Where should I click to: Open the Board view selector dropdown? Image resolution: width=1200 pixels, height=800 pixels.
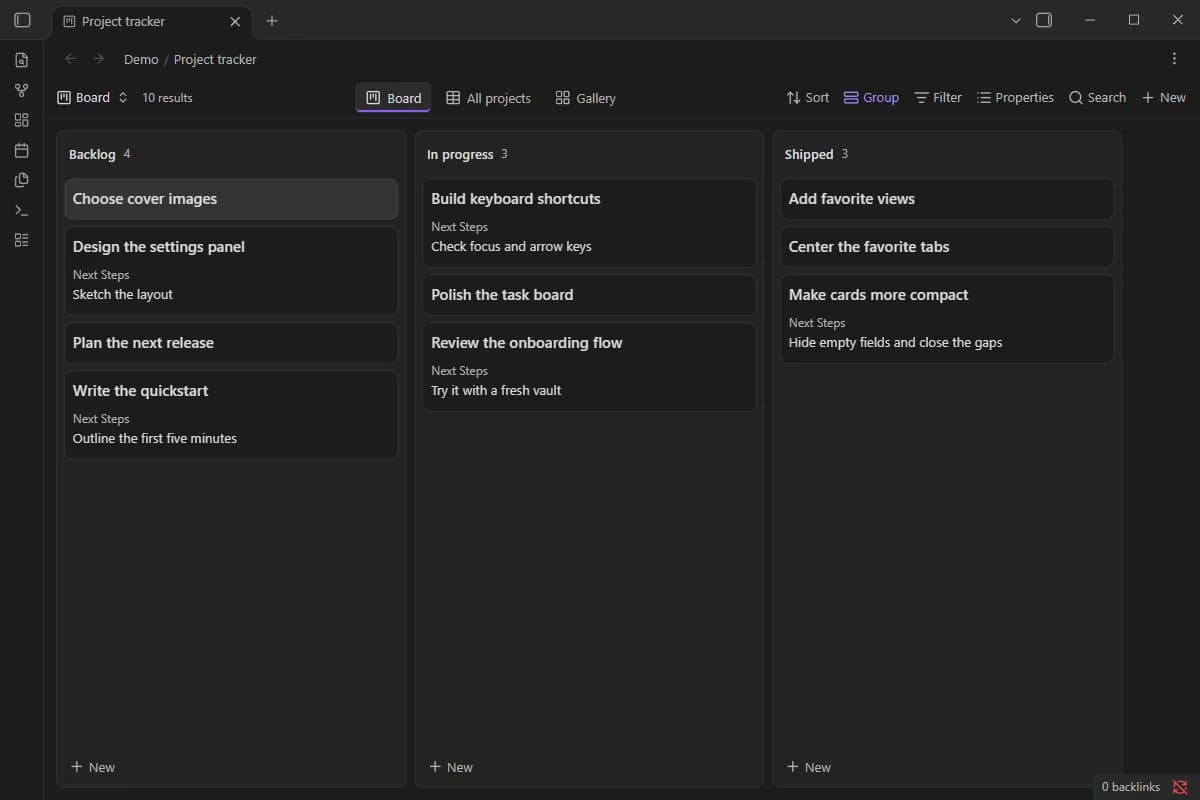tap(93, 97)
